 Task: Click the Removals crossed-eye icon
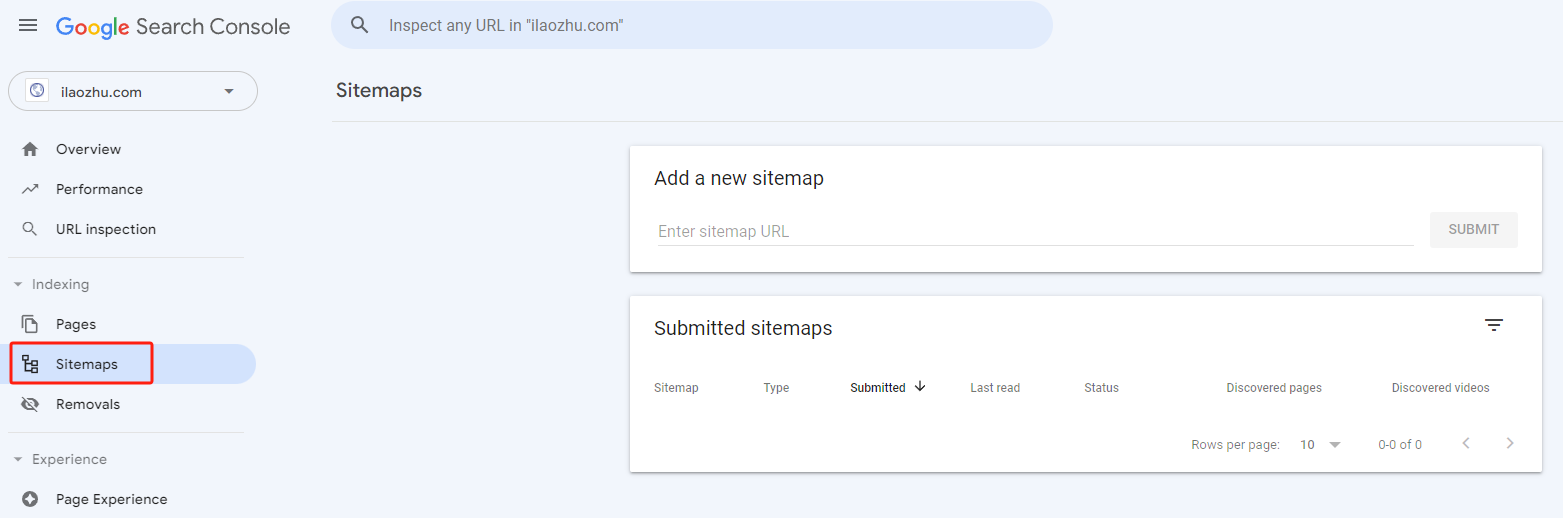point(30,404)
